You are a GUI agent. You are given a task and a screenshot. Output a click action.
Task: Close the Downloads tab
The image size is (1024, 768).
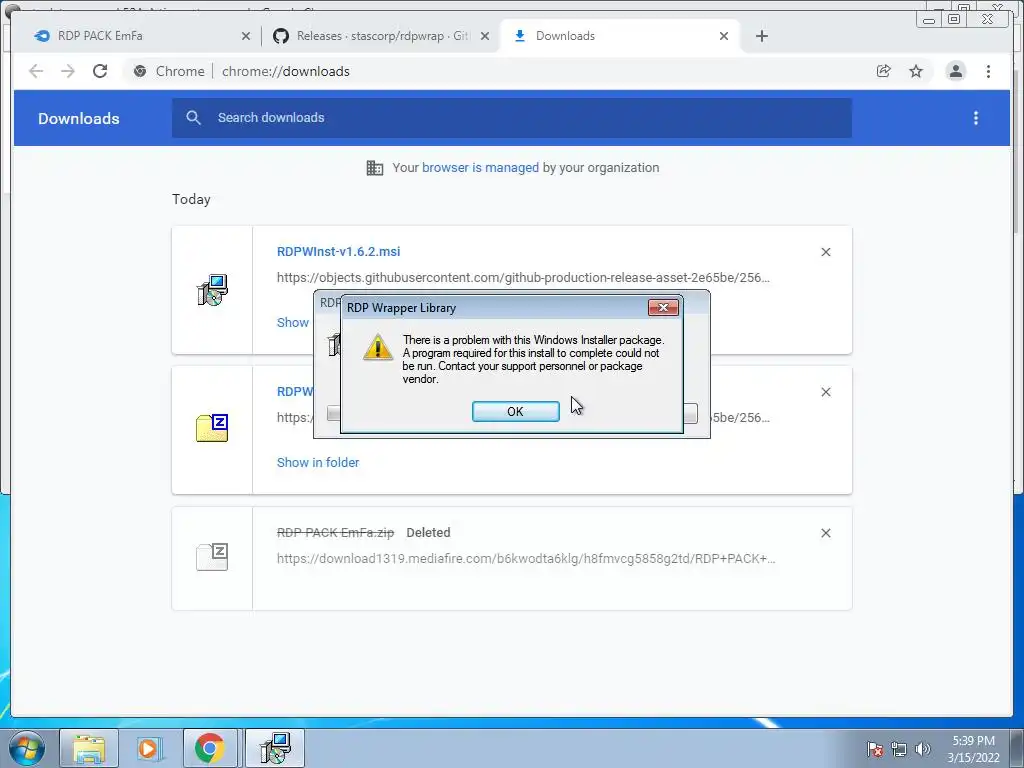(724, 36)
